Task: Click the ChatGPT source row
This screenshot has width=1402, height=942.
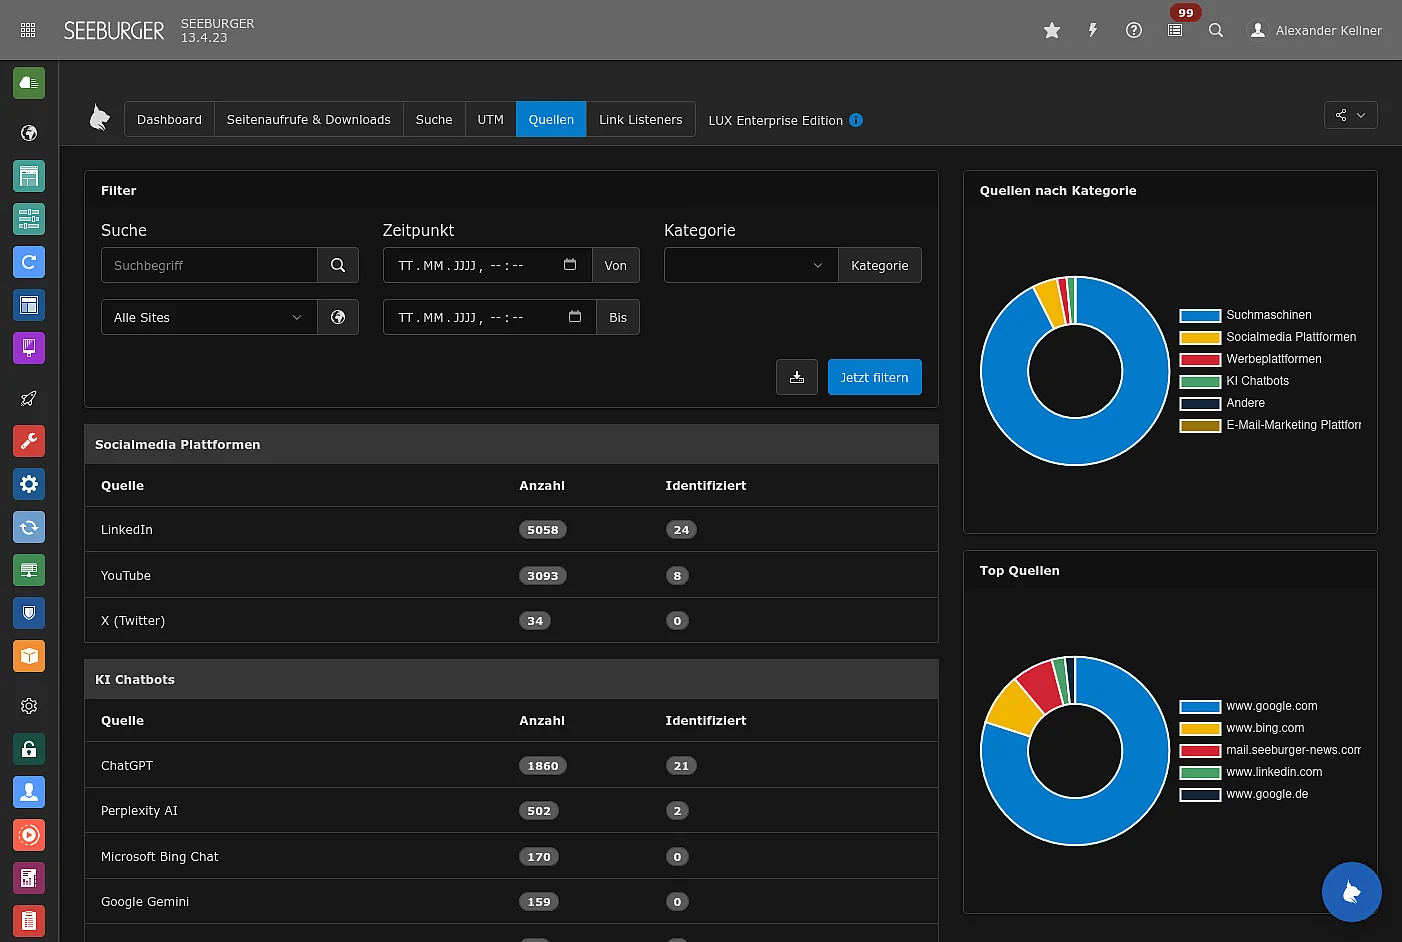Action: 511,765
